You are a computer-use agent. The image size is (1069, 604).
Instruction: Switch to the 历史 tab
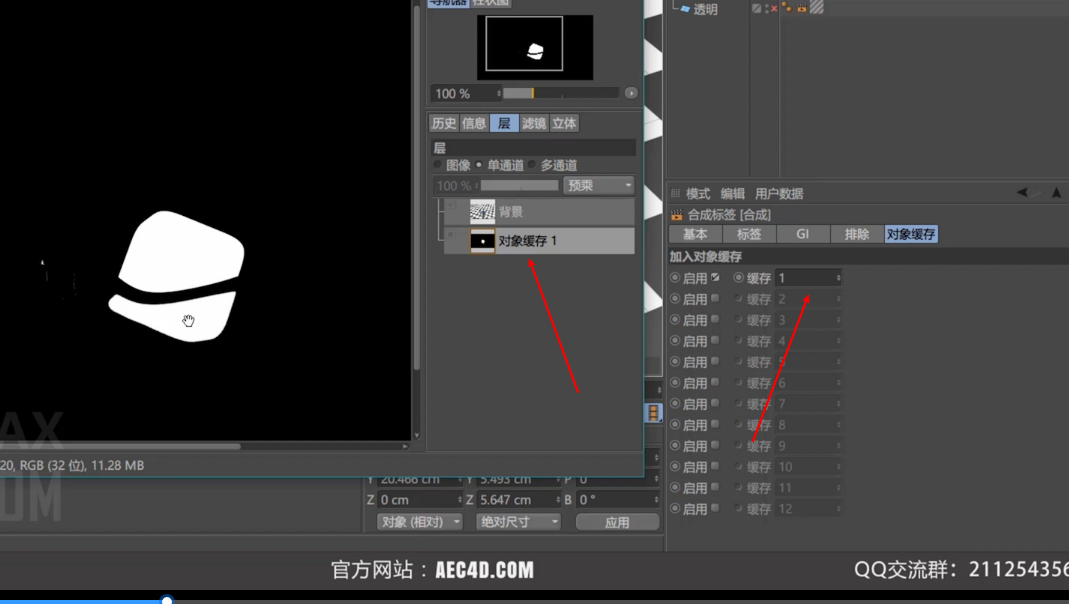coord(444,123)
